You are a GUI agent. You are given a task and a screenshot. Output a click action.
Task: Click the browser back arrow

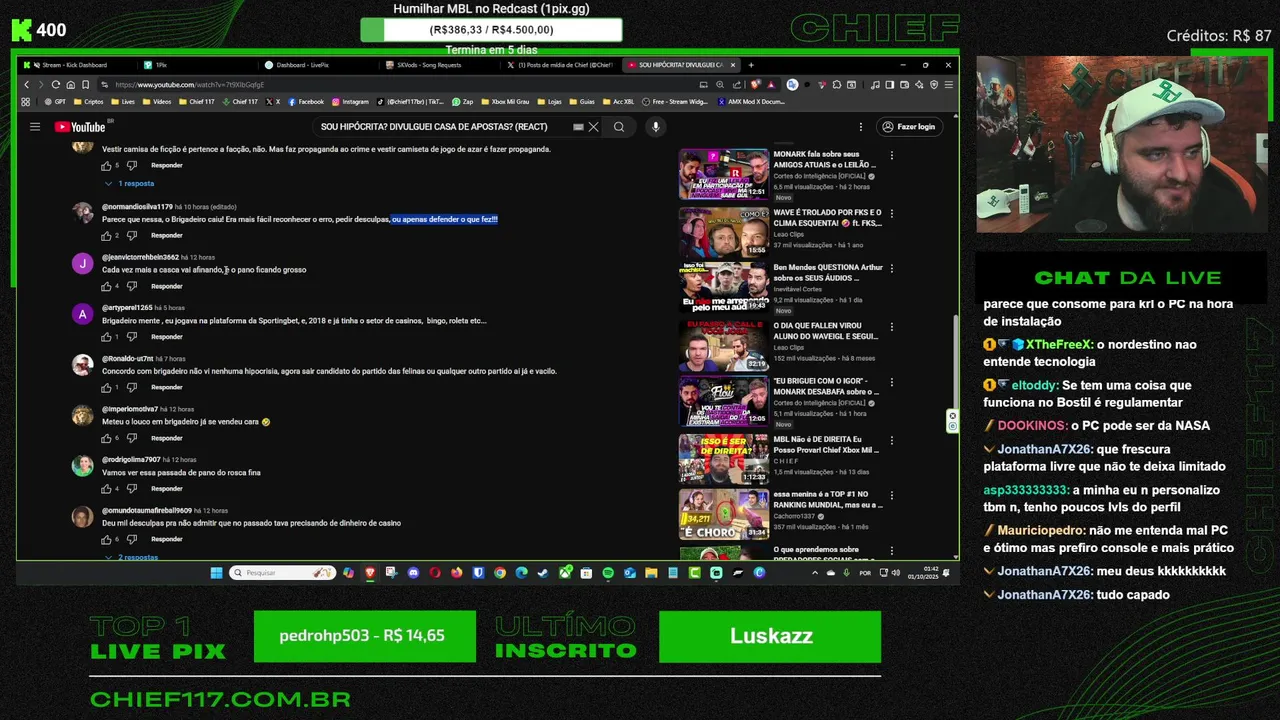27,85
